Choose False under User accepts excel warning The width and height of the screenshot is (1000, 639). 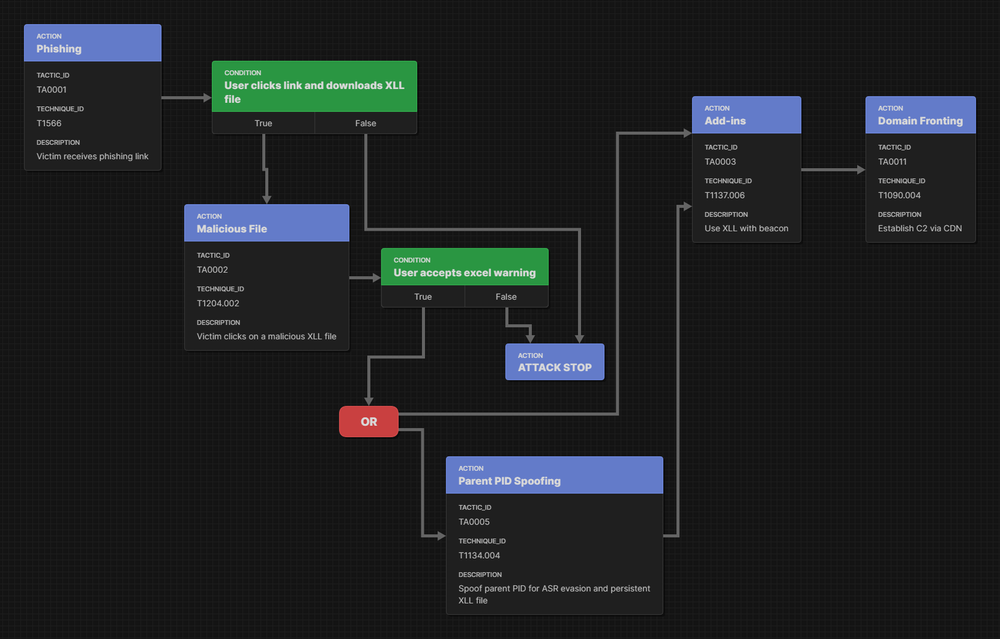[506, 297]
